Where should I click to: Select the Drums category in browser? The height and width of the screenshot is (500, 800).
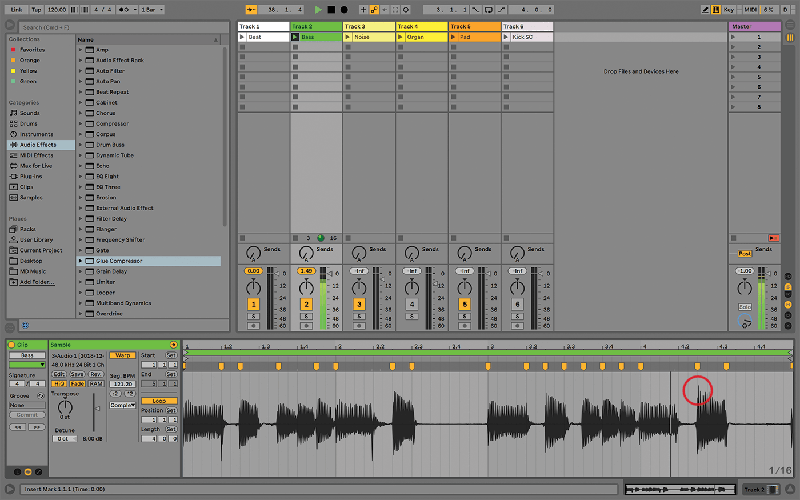32,124
